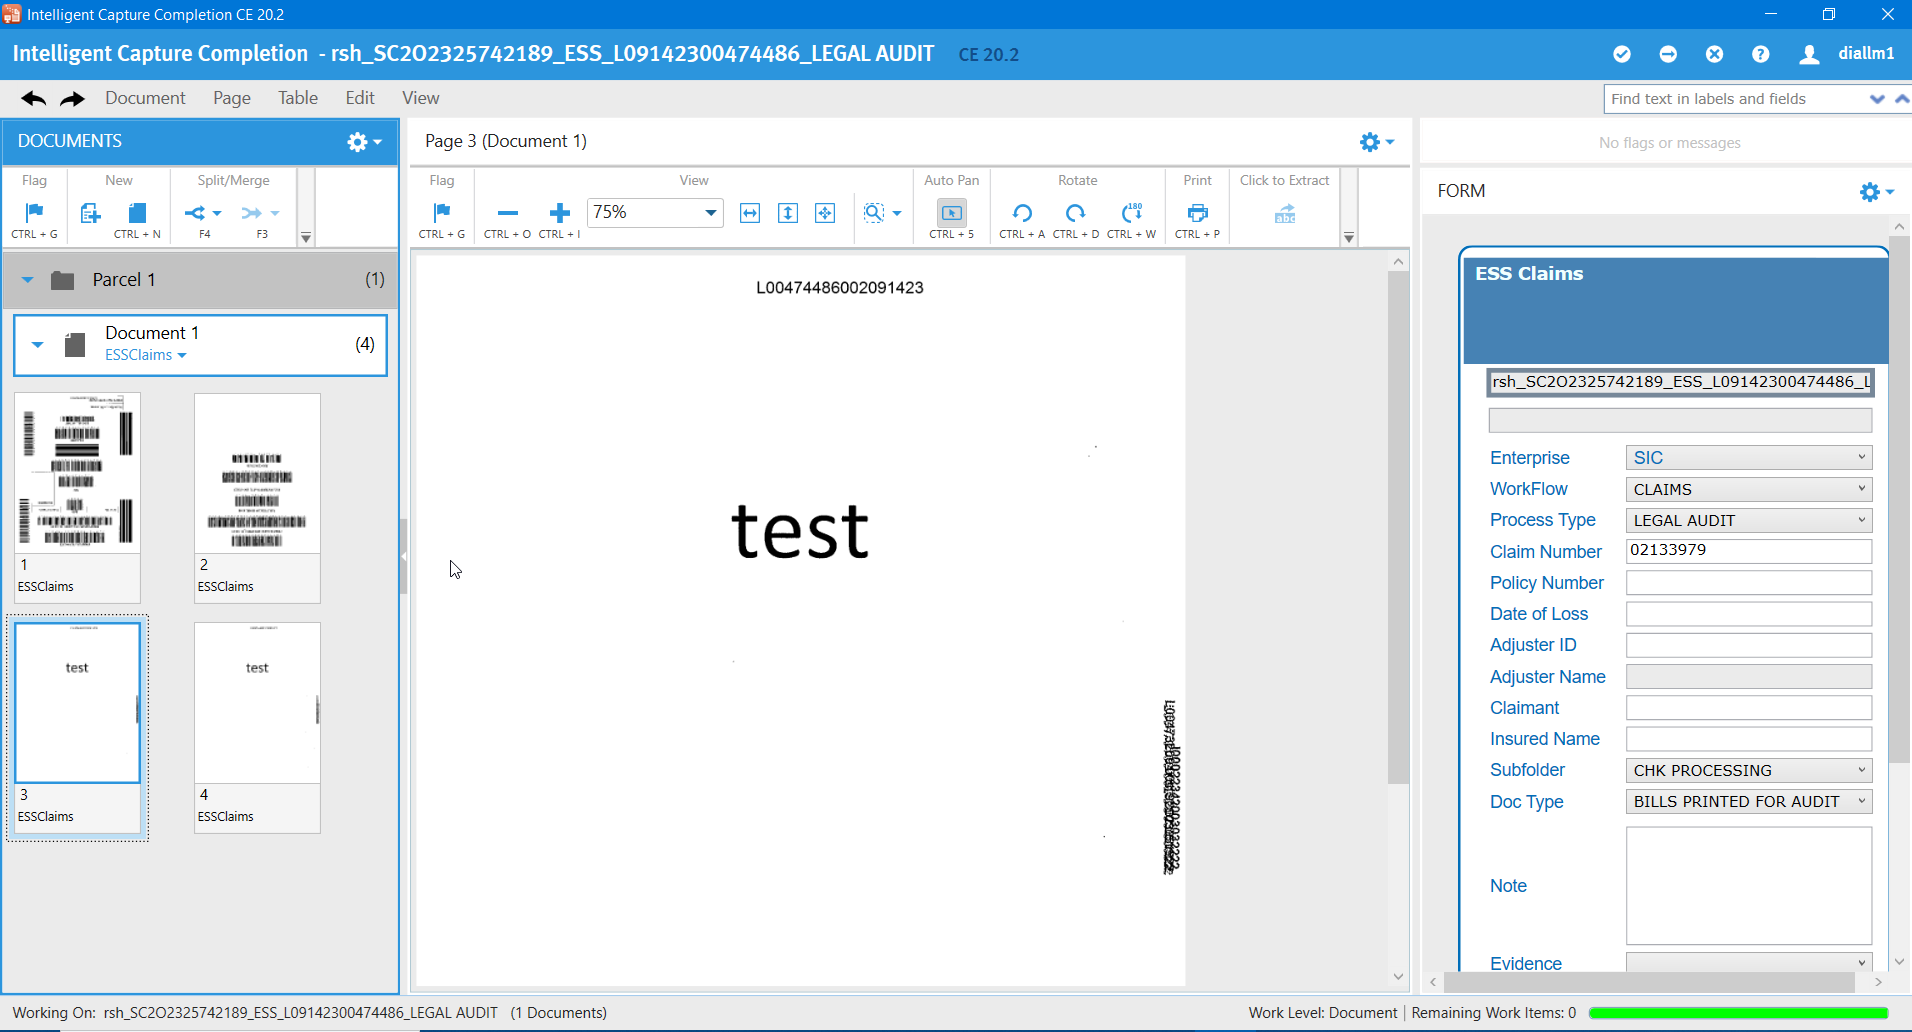Rotate the page counterclockwise

point(1021,213)
